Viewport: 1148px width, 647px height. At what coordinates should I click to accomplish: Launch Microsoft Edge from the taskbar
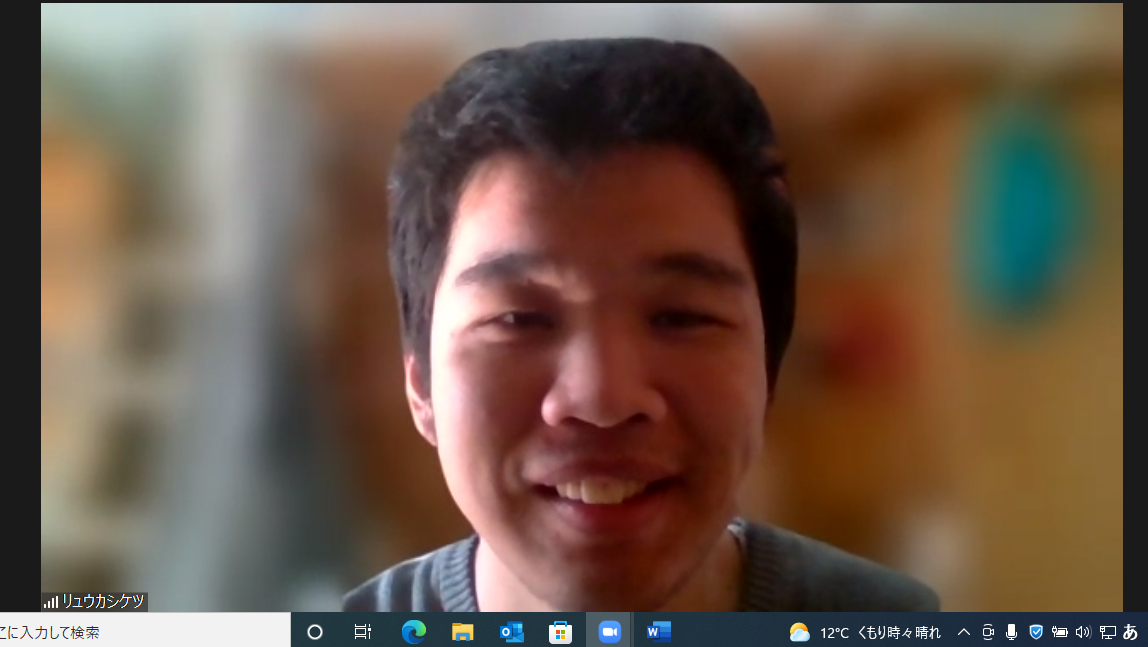[414, 632]
